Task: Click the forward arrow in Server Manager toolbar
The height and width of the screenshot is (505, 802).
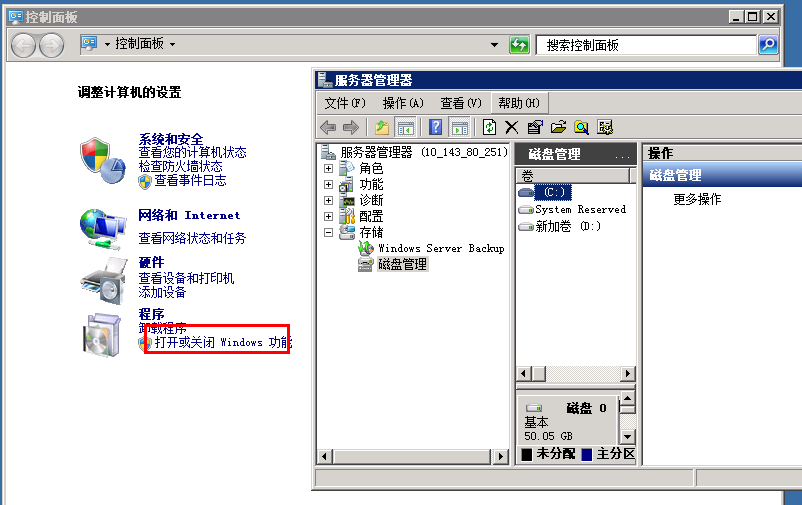Action: coord(351,127)
